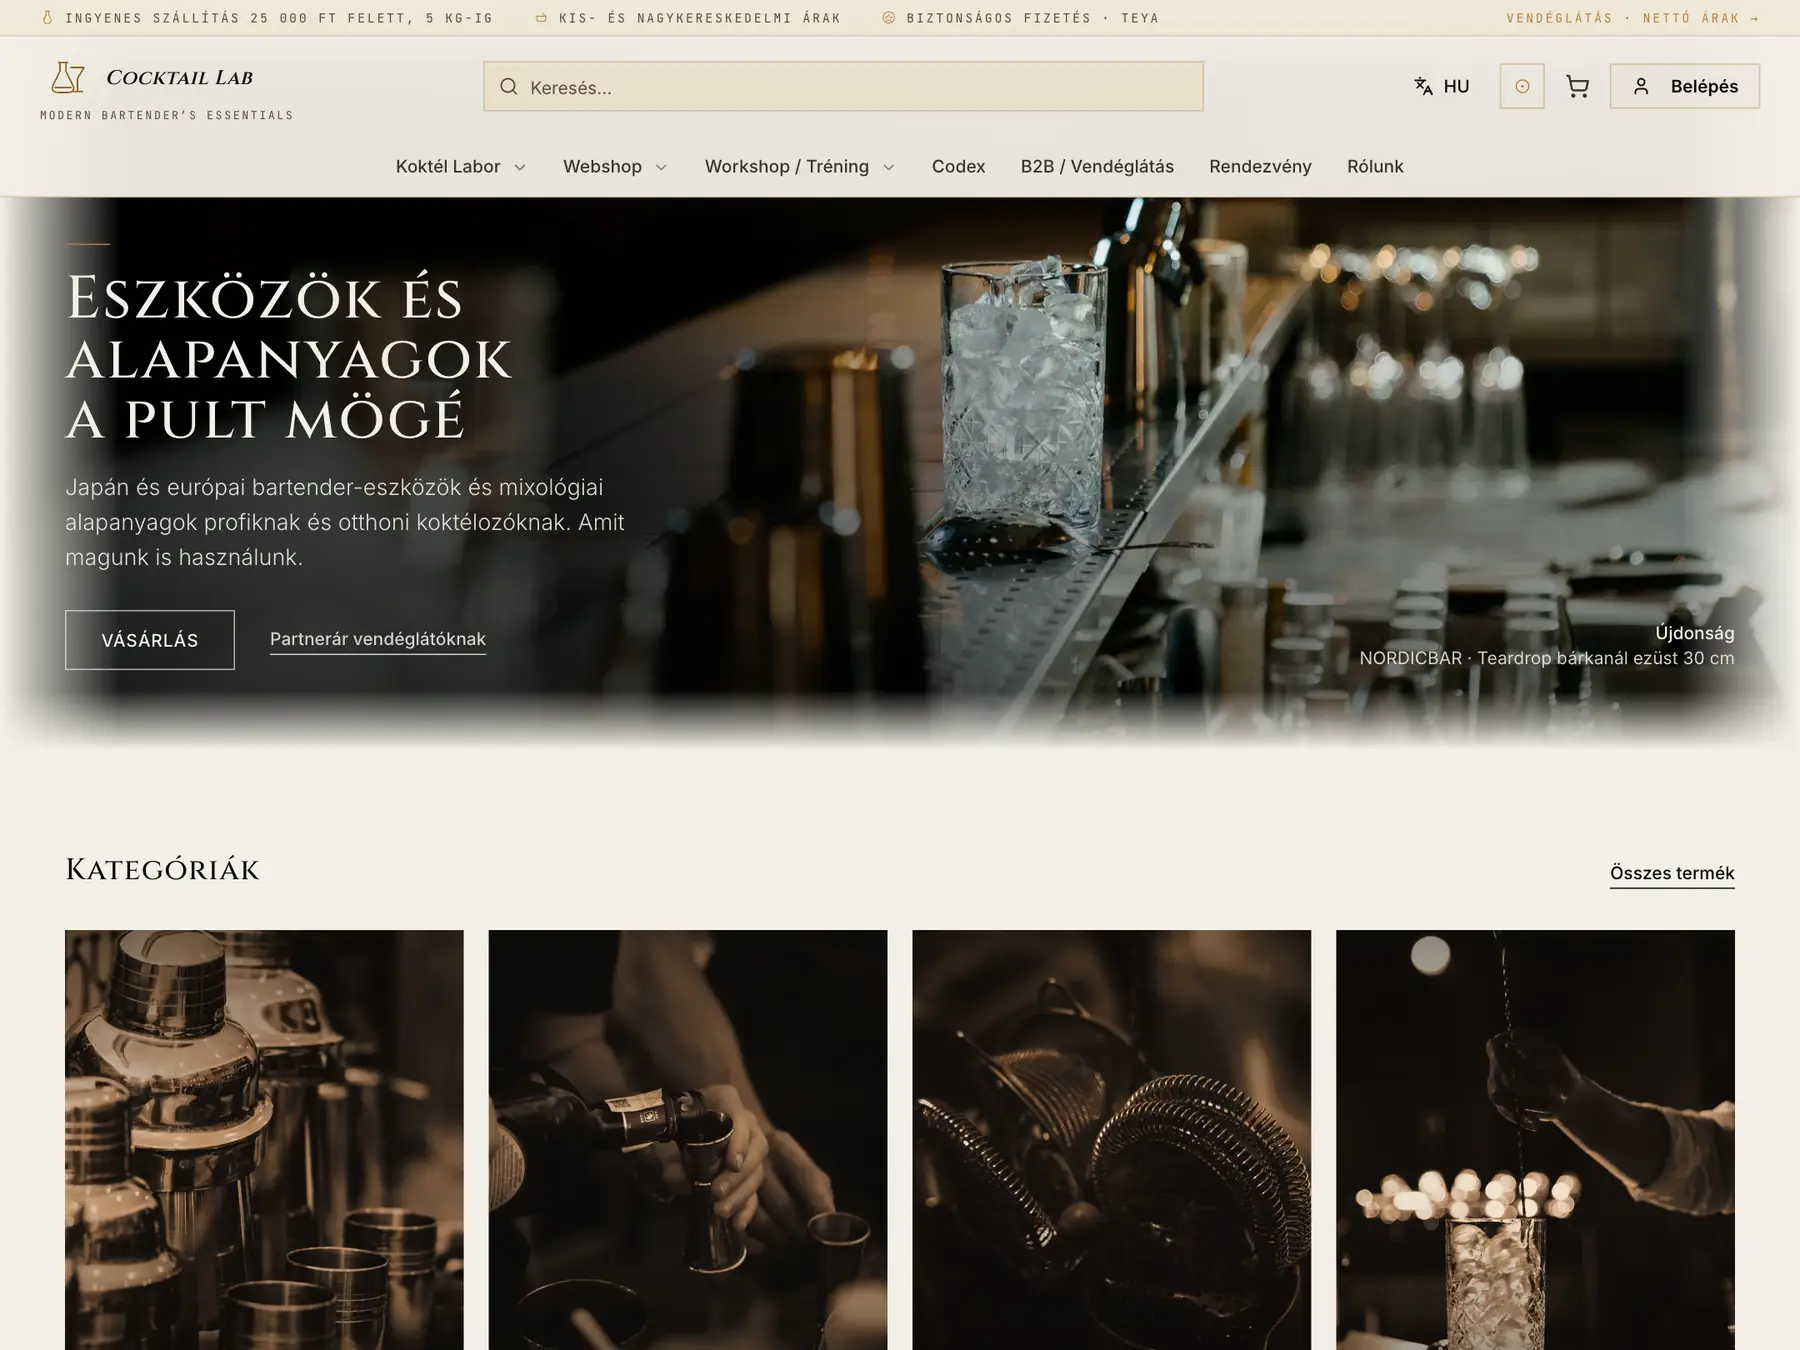Click Ingyenes szállítás 25 000 Ft text
This screenshot has width=1800, height=1350.
[279, 18]
